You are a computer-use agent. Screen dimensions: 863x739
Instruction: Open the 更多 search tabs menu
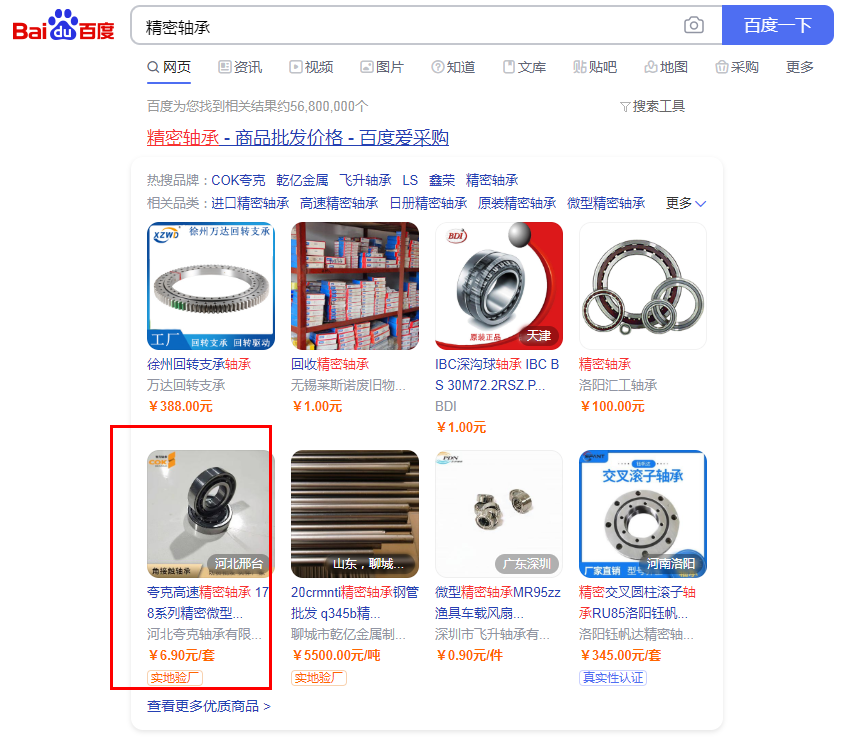[x=800, y=67]
